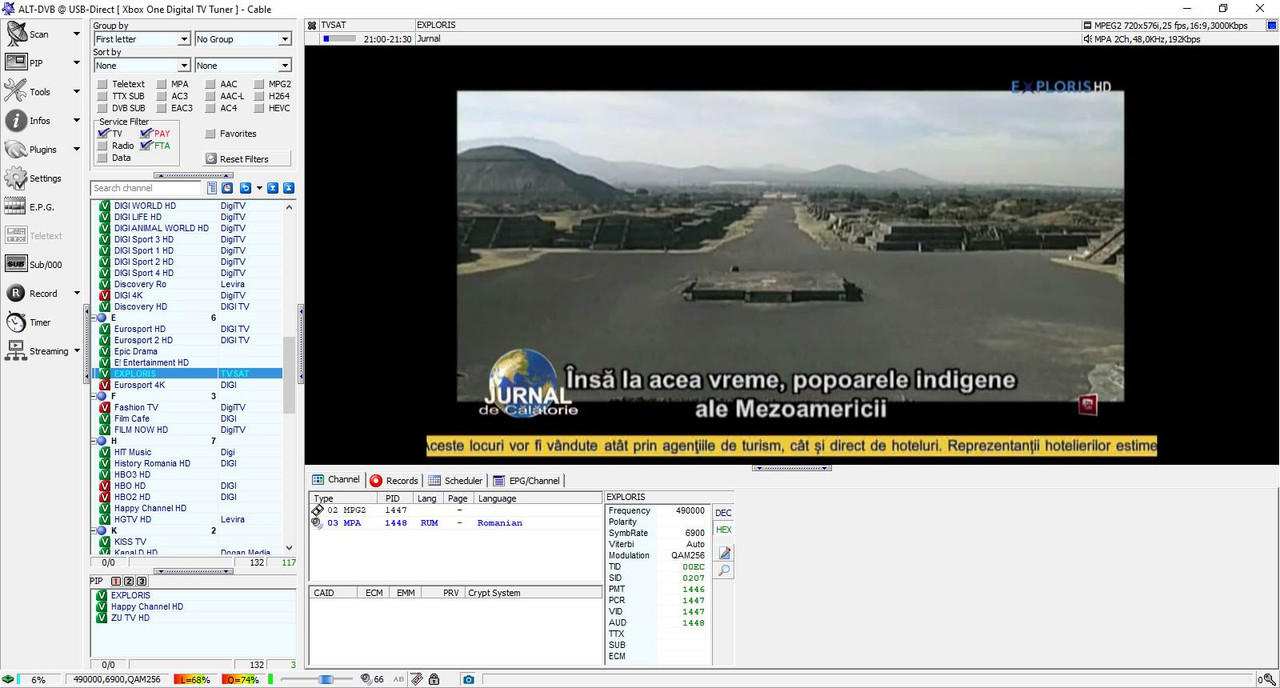Click the HBO HD red V icon
Screen dimensions: 1280x688
tap(105, 486)
